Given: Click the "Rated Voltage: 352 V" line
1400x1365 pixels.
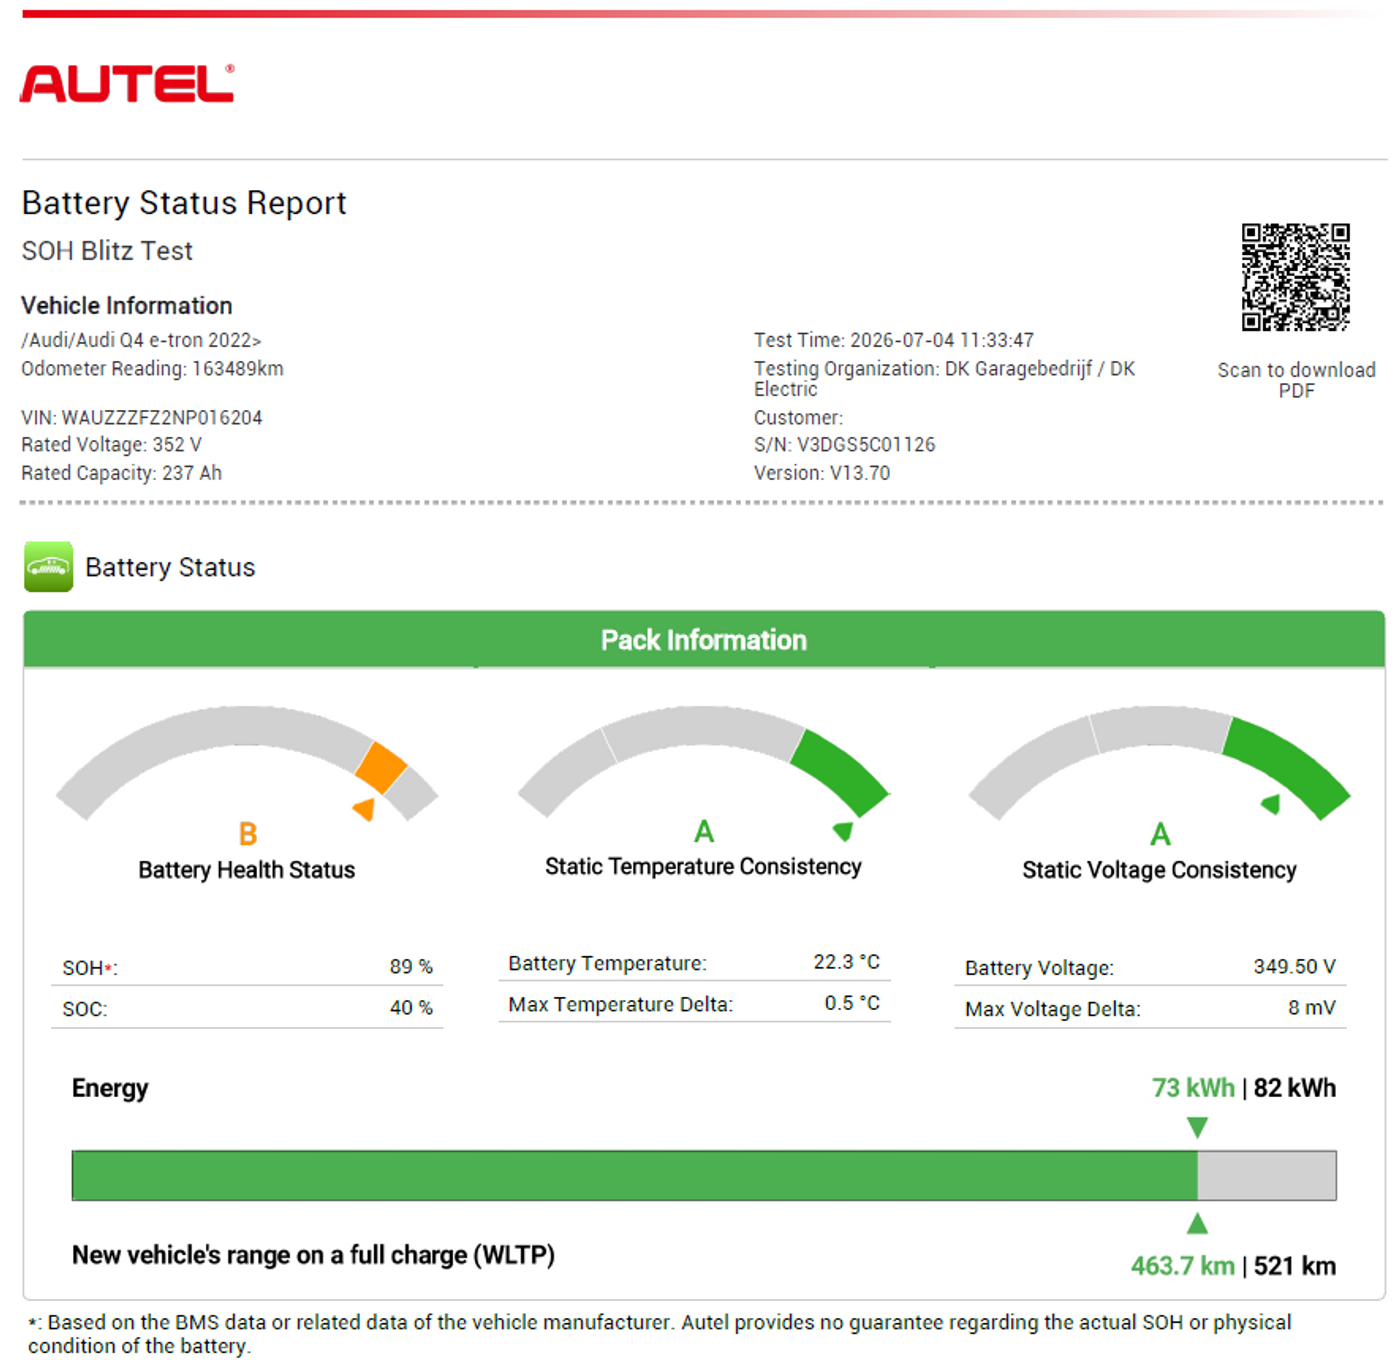Looking at the screenshot, I should (x=112, y=445).
